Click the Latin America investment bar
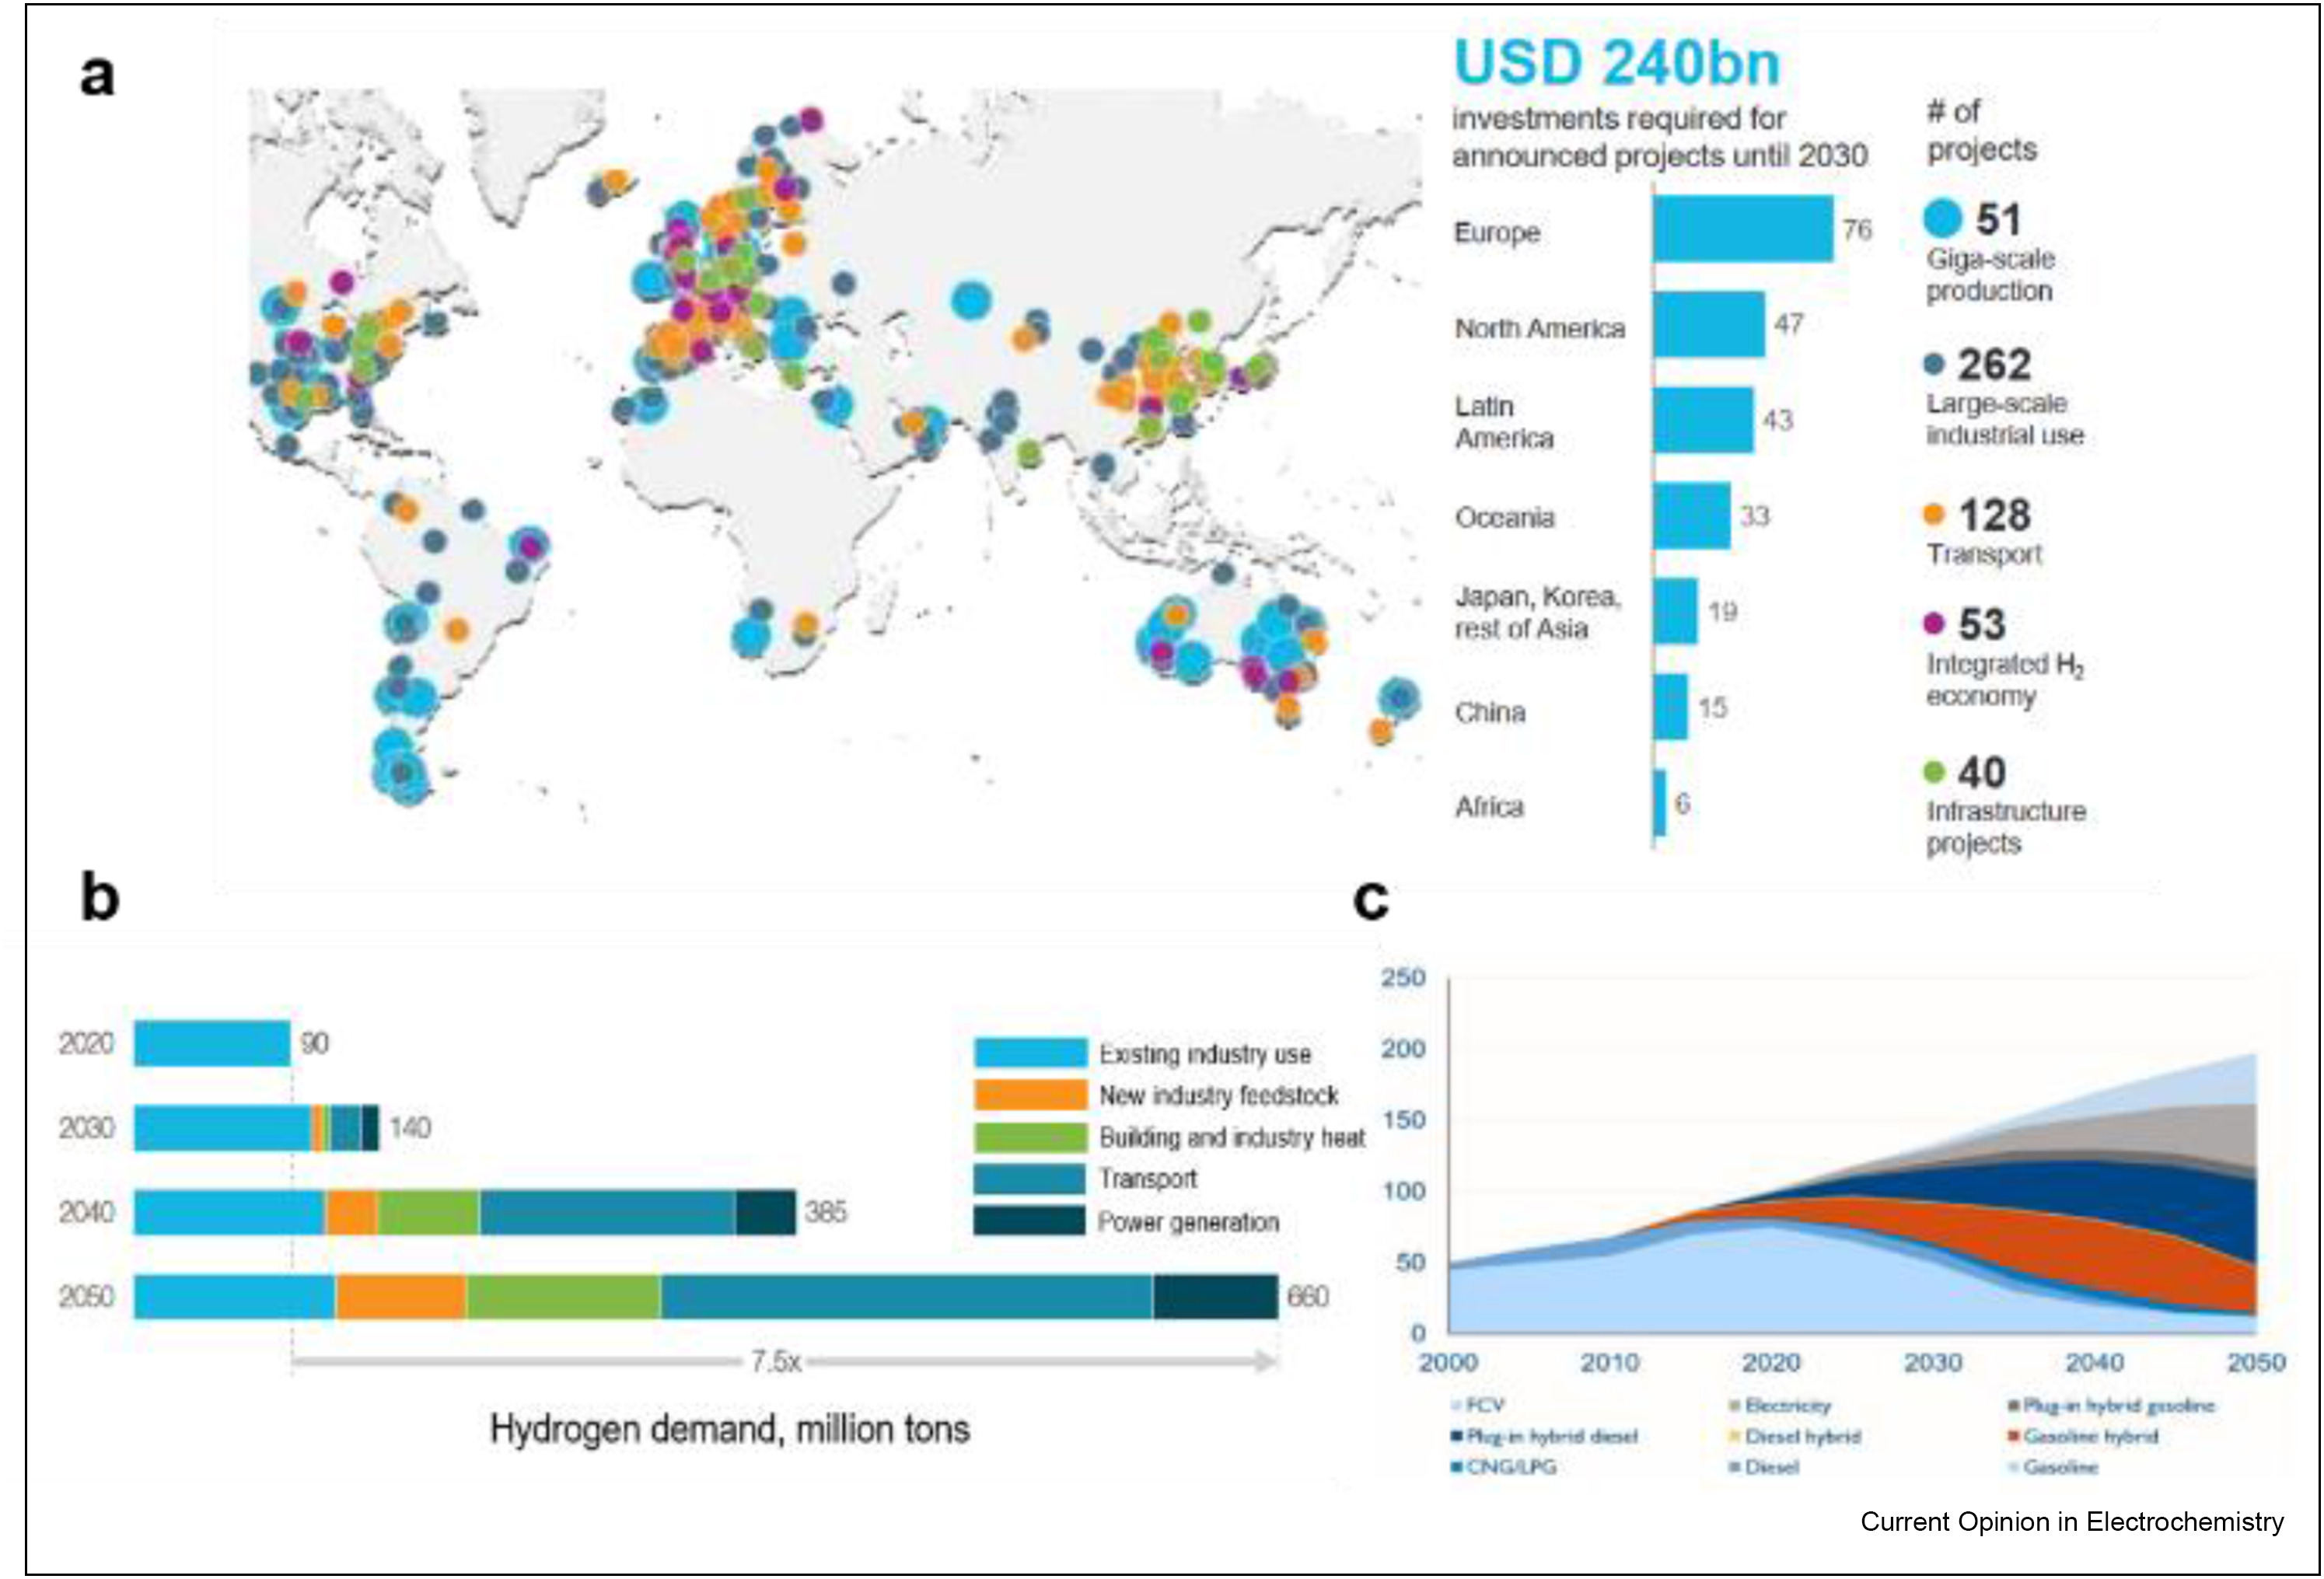The width and height of the screenshot is (2324, 1579). pyautogui.click(x=1702, y=420)
